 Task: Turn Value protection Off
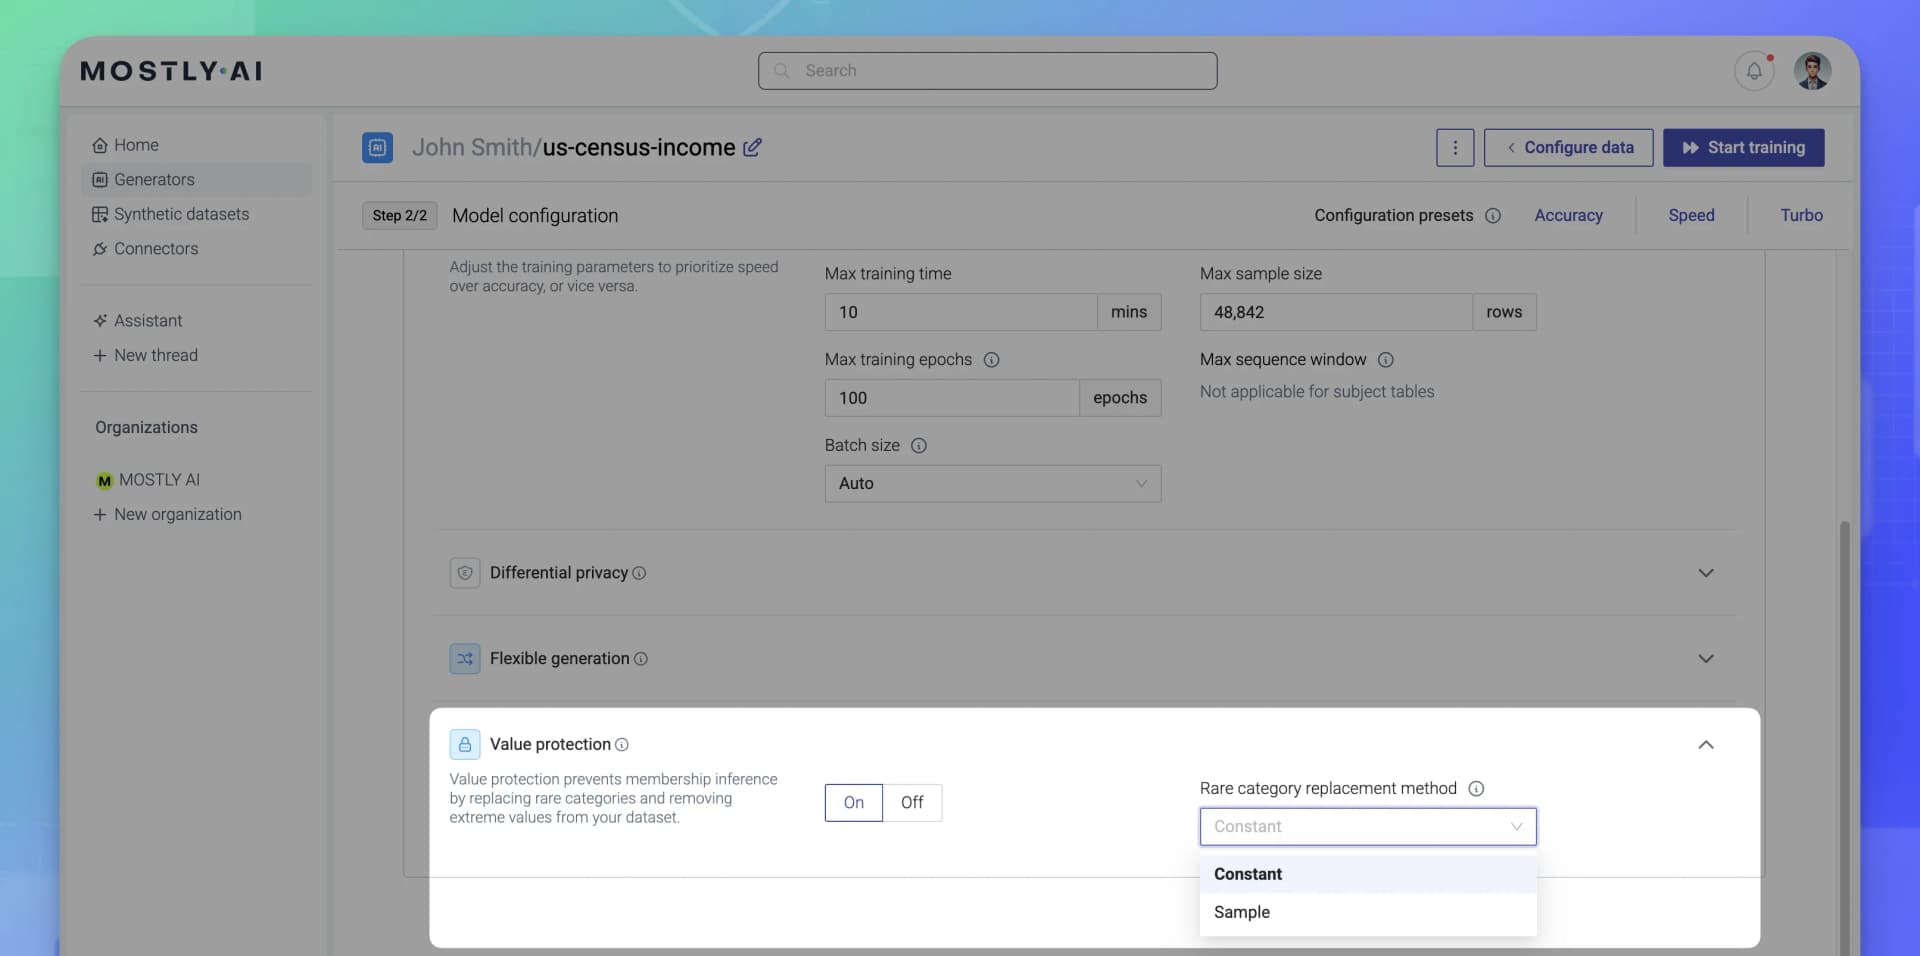(x=911, y=802)
